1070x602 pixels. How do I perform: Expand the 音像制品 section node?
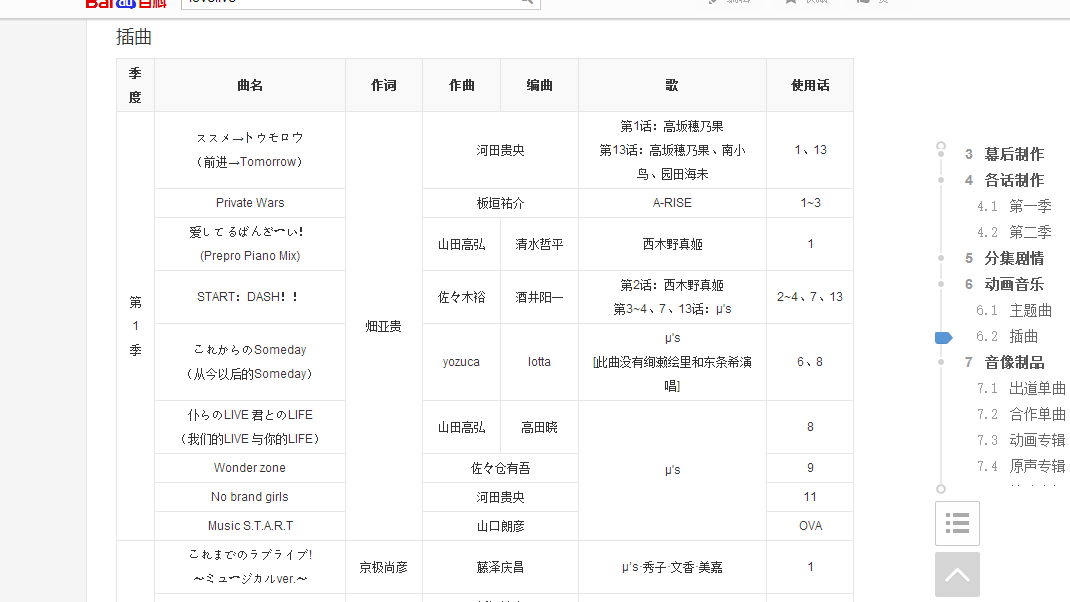click(x=940, y=362)
